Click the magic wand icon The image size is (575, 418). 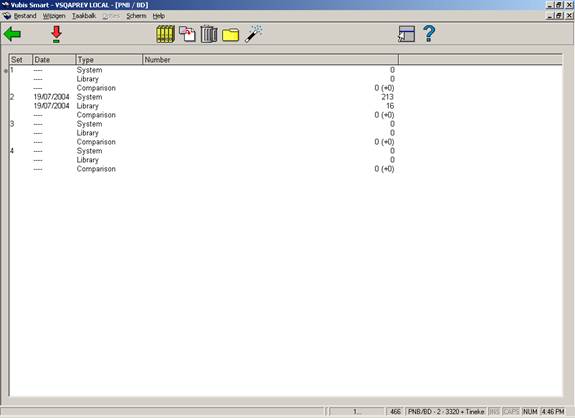(253, 34)
